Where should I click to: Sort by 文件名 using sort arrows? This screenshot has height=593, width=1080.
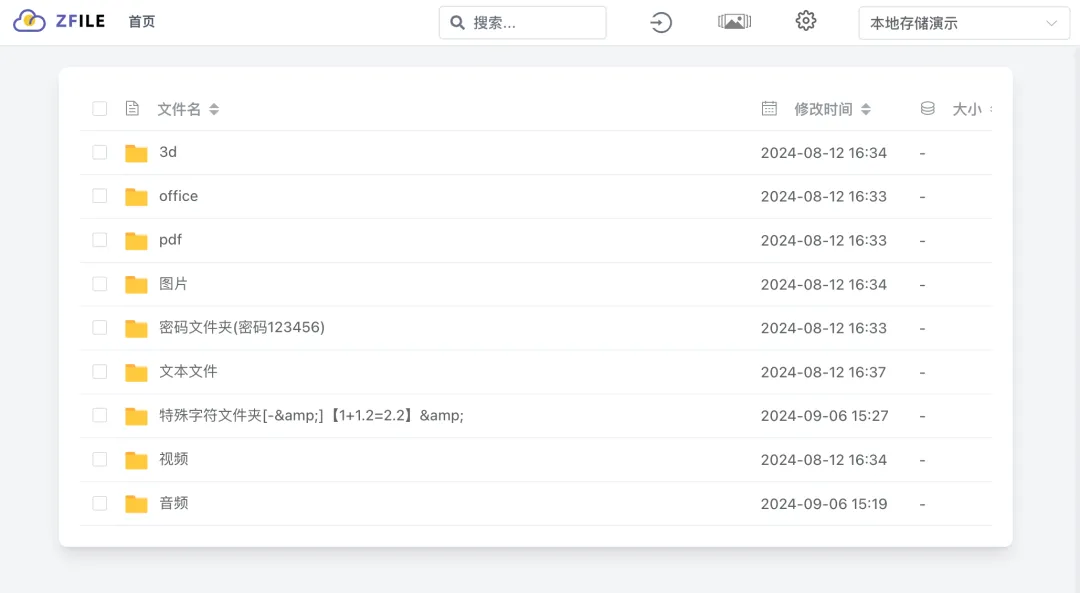[214, 110]
